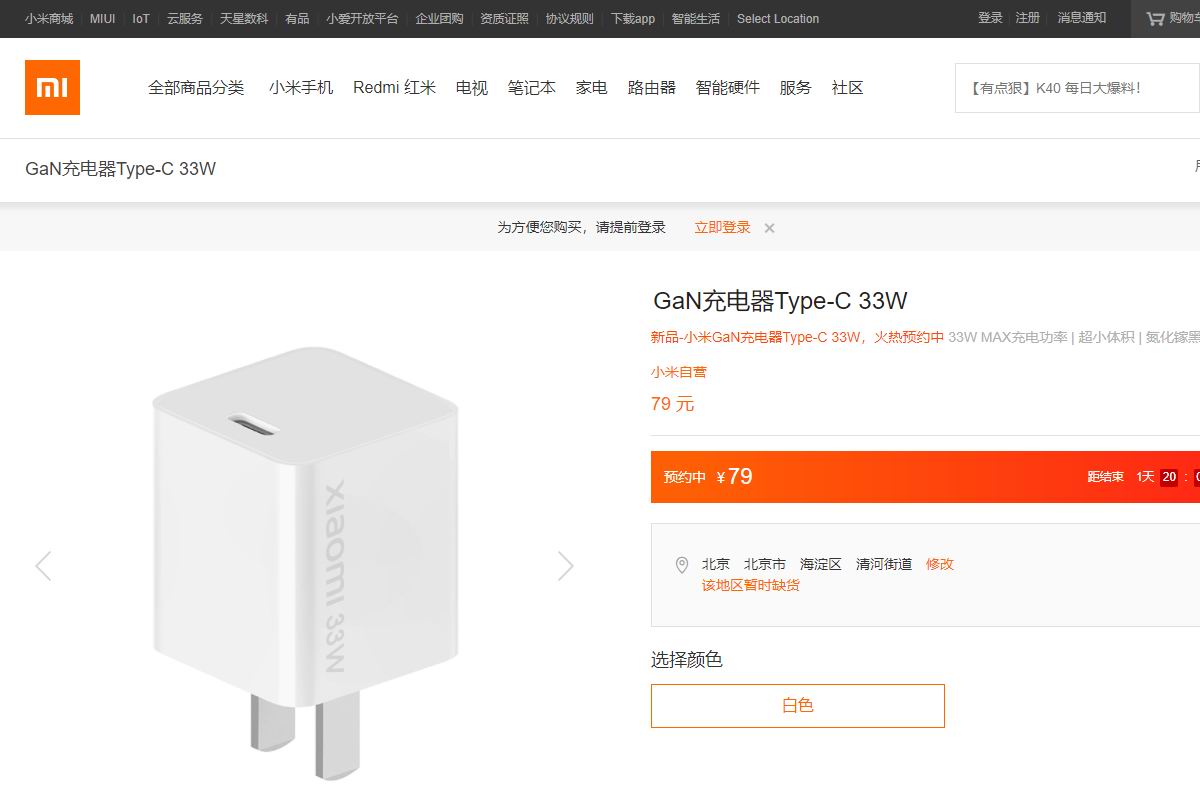The width and height of the screenshot is (1200, 800).
Task: Close the login reminder banner
Action: click(x=769, y=228)
